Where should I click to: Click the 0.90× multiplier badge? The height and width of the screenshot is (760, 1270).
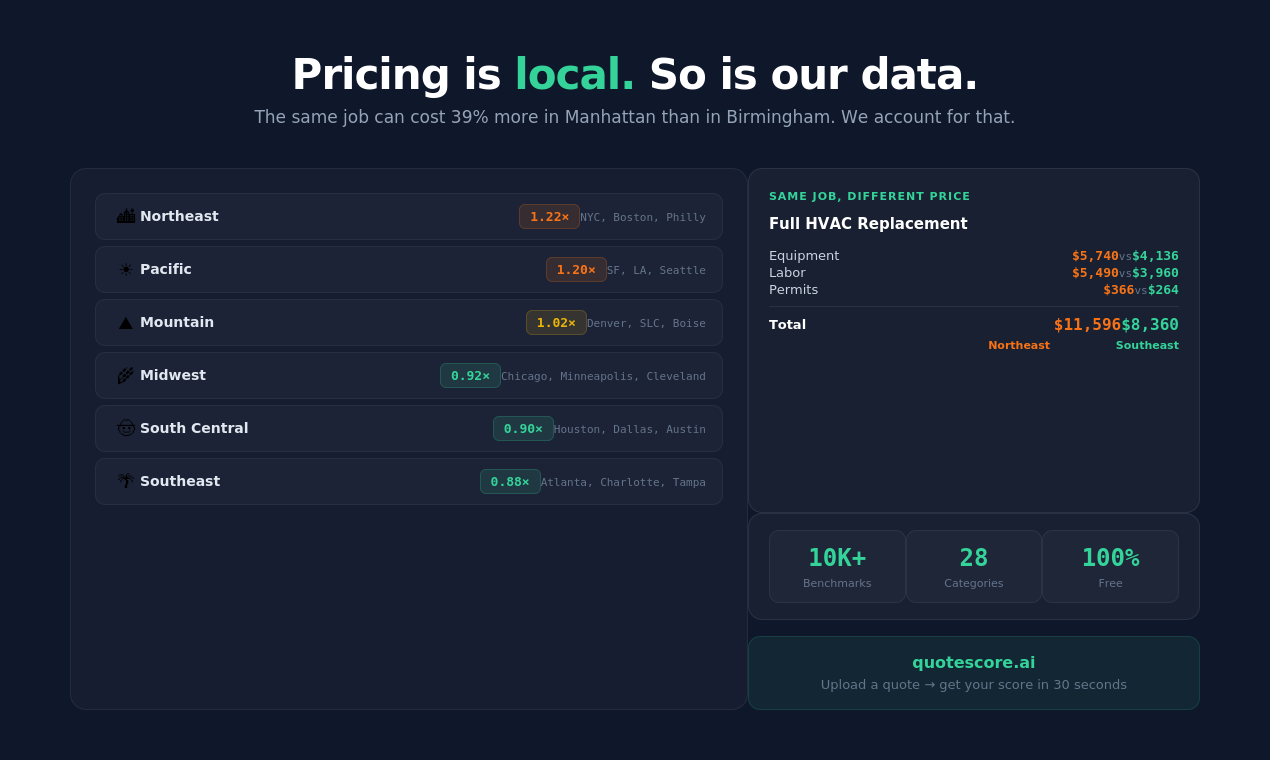click(523, 429)
